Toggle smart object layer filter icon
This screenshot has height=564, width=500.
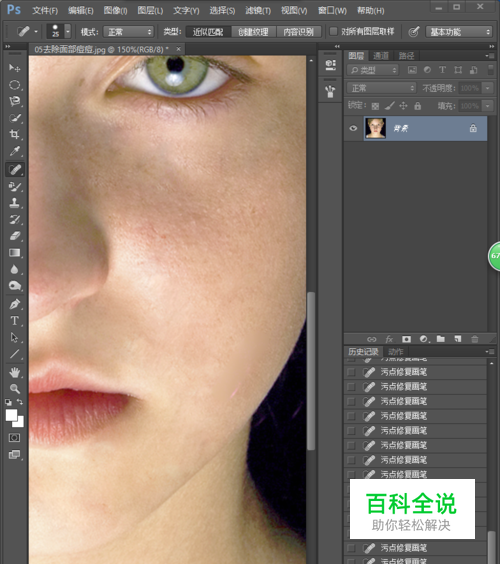point(474,70)
